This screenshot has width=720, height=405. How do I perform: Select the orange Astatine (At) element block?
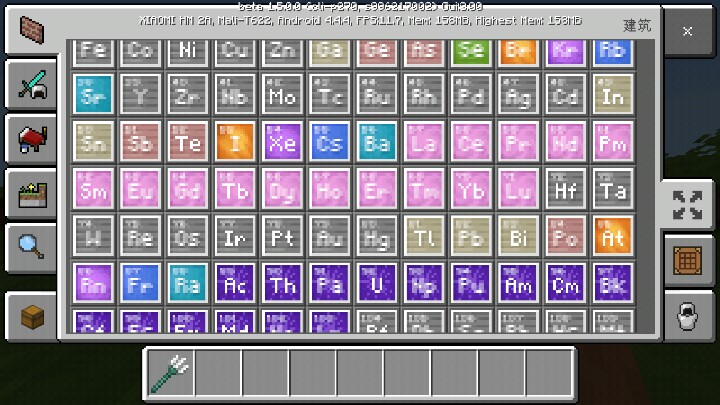(611, 236)
